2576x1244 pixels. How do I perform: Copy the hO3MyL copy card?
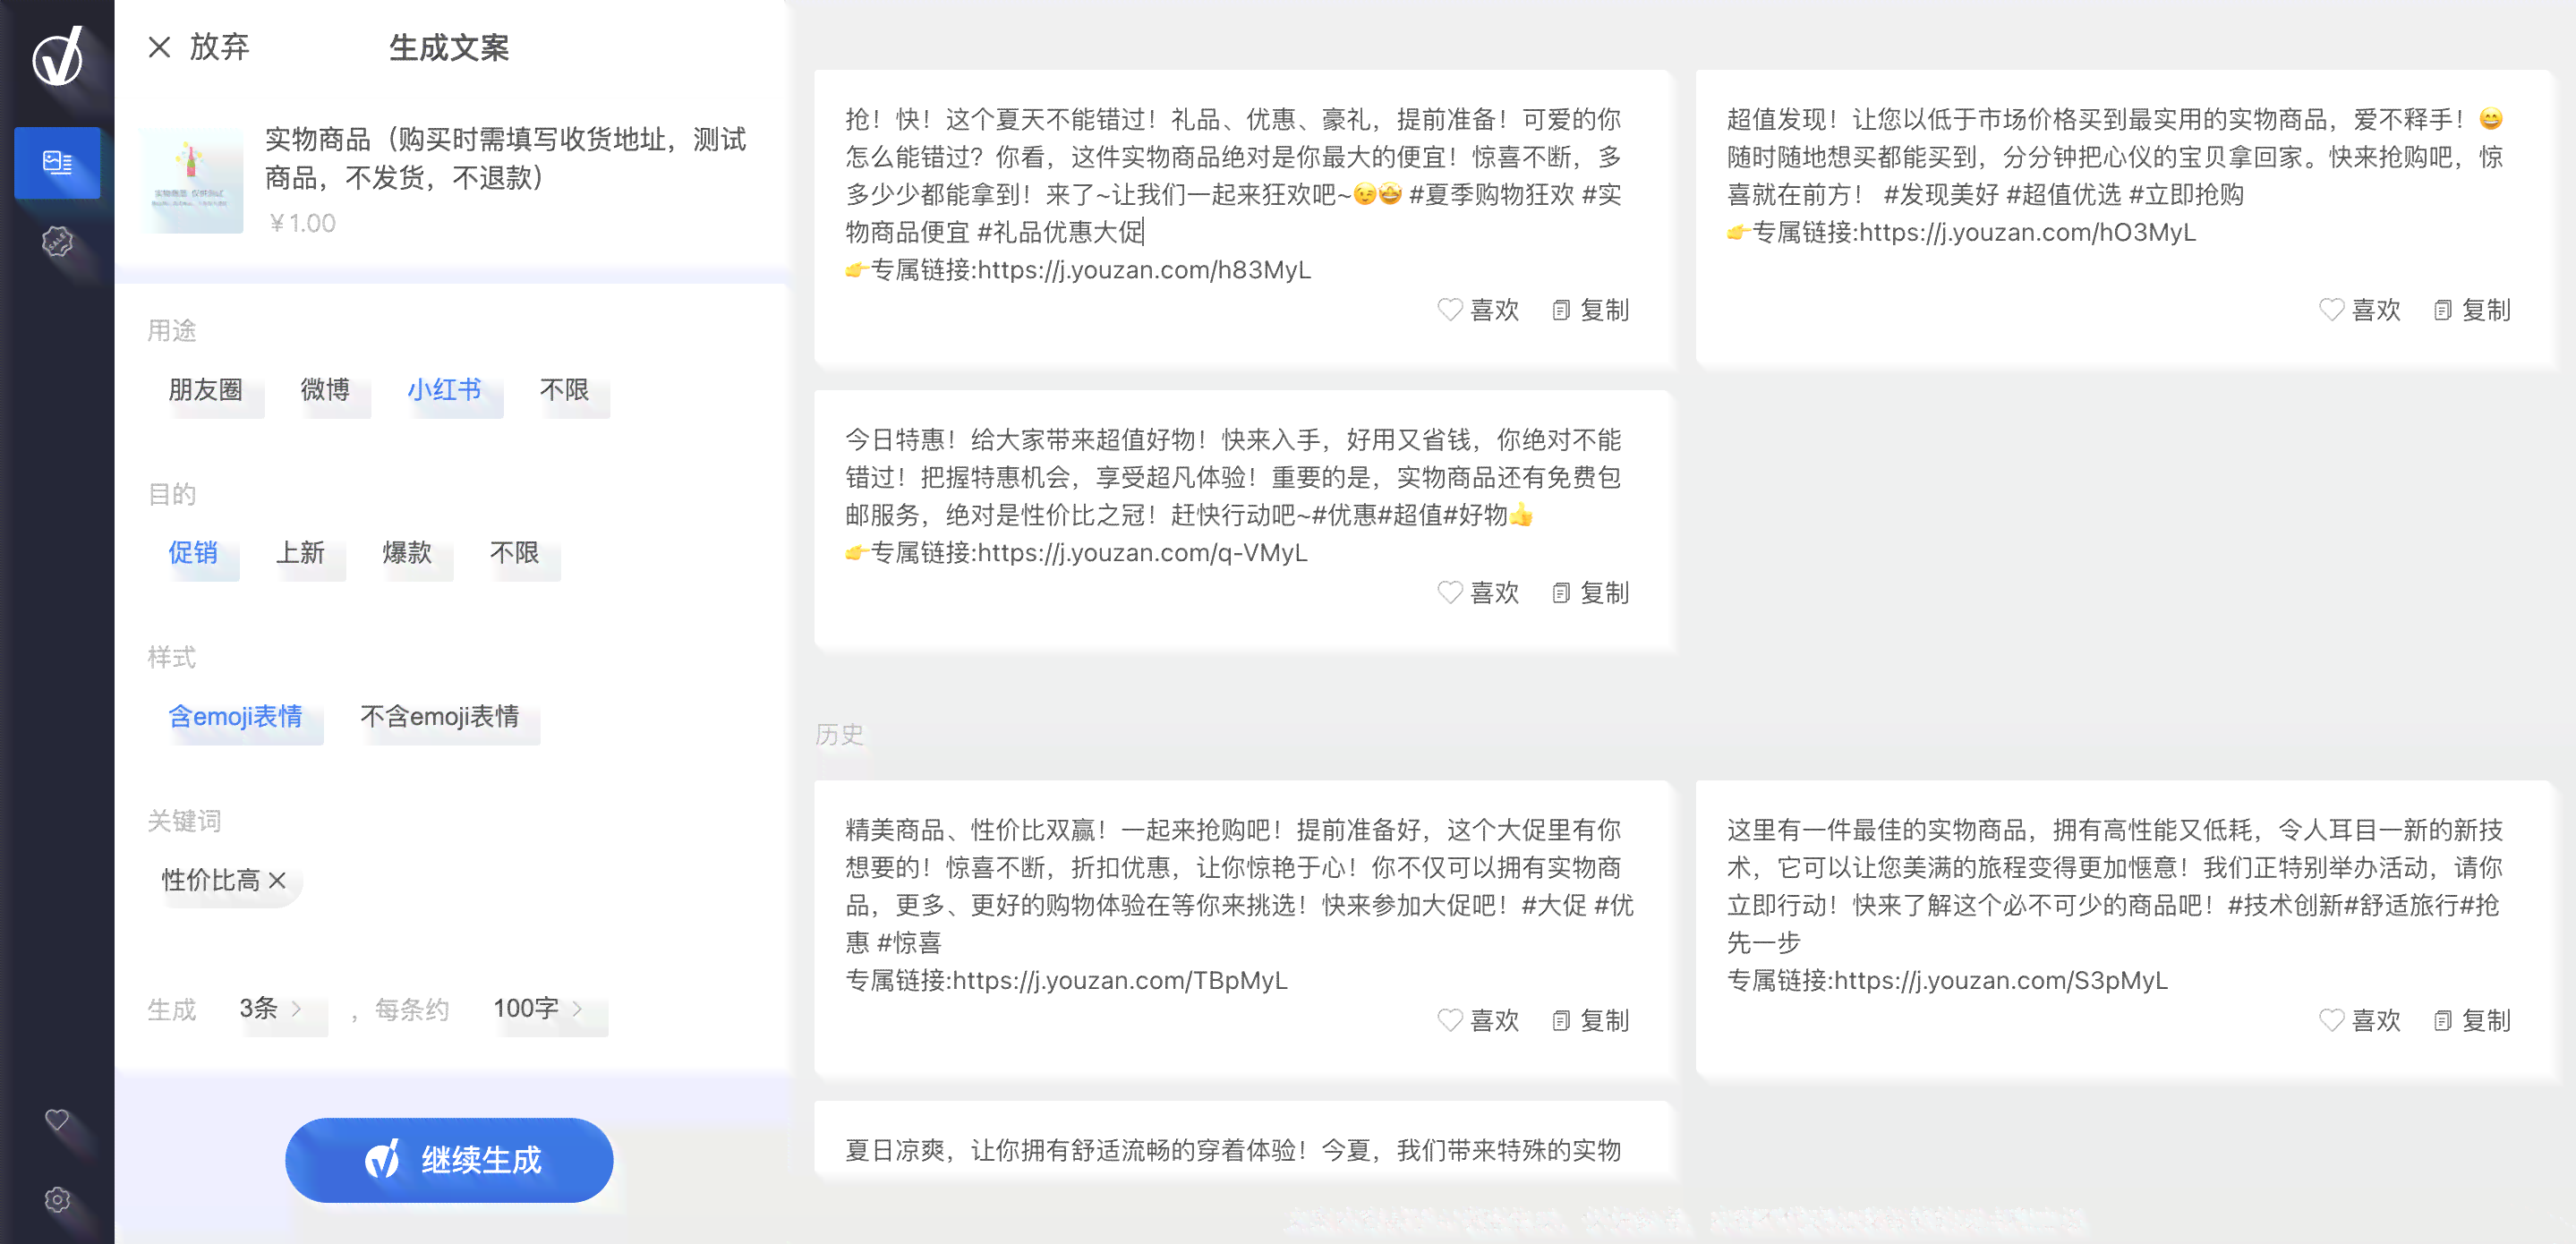2472,310
